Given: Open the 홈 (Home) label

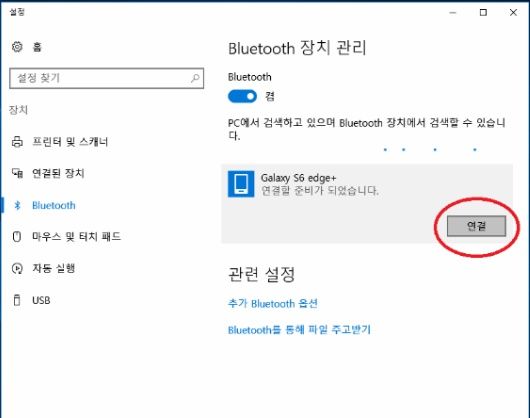Looking at the screenshot, I should [x=37, y=47].
